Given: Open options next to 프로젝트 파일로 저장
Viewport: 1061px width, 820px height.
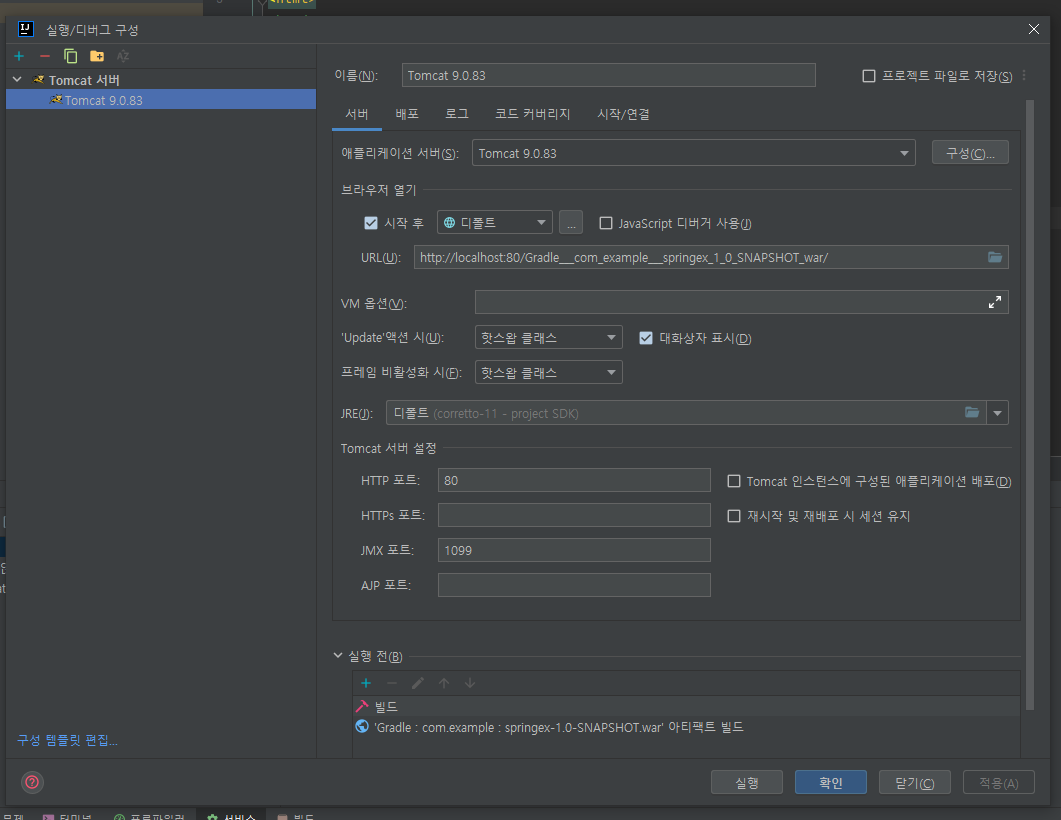Looking at the screenshot, I should click(x=1024, y=75).
